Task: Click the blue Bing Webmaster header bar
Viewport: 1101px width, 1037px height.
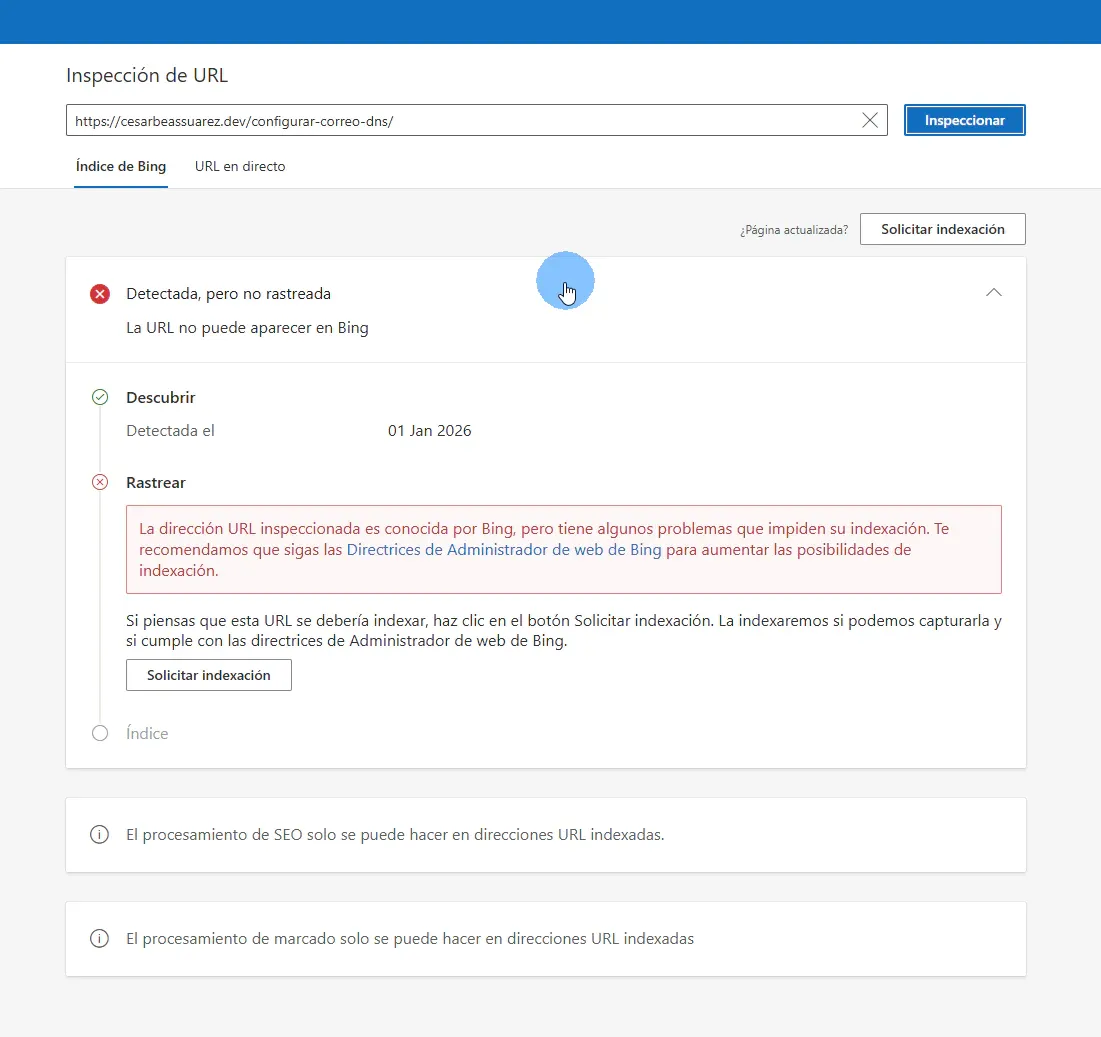Action: (x=550, y=21)
